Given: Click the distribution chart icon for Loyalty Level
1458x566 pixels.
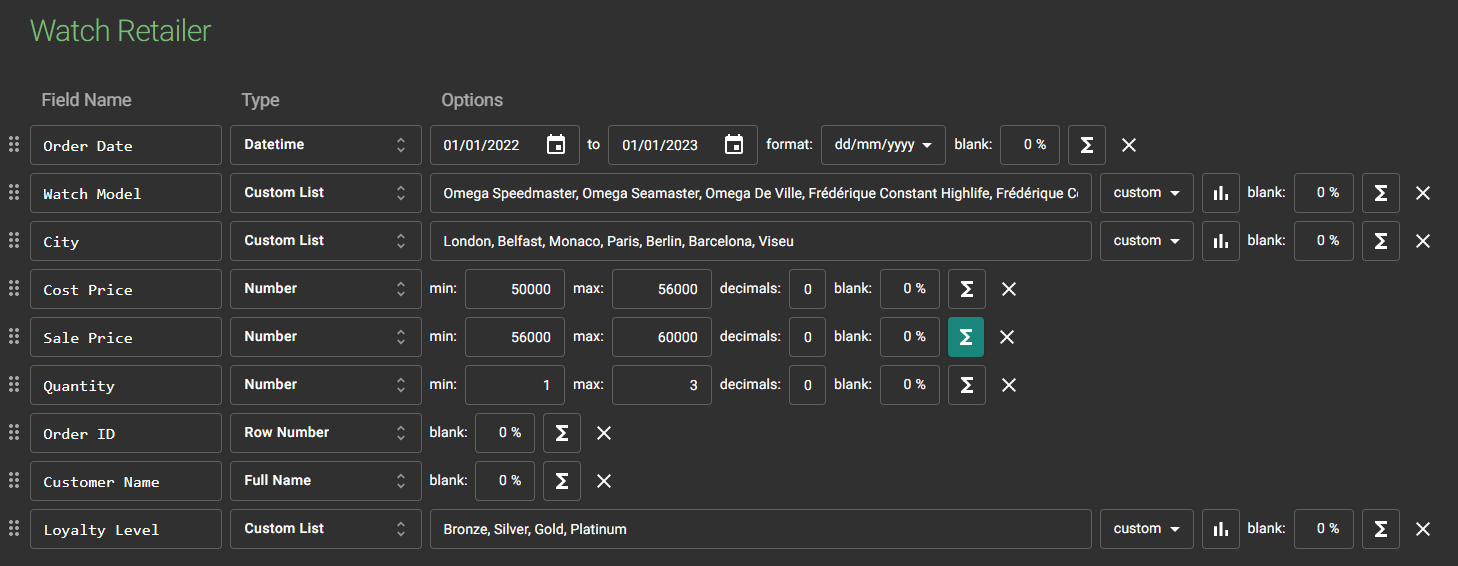Looking at the screenshot, I should pyautogui.click(x=1220, y=529).
